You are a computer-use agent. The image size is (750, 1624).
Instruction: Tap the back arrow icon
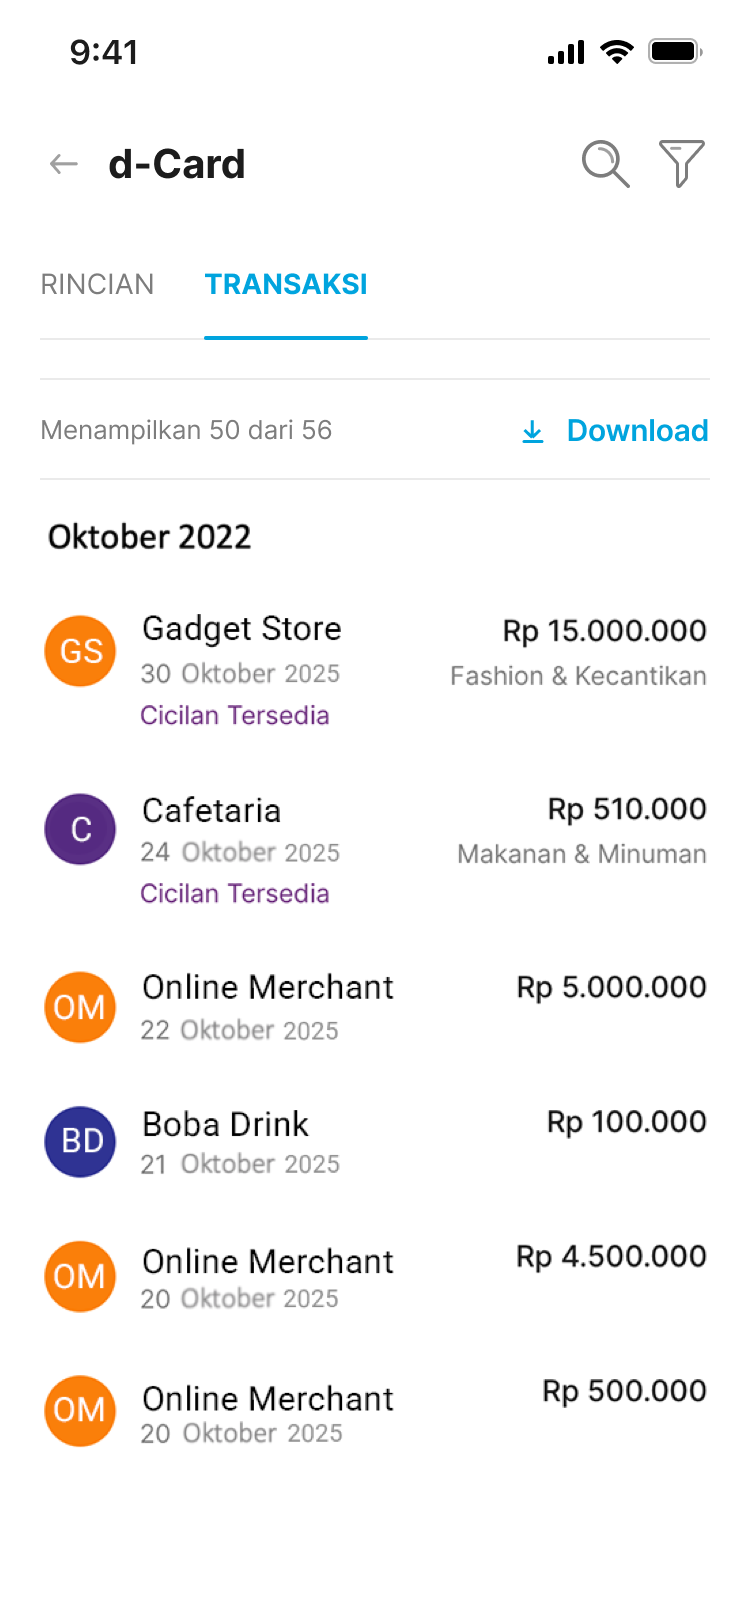click(64, 164)
